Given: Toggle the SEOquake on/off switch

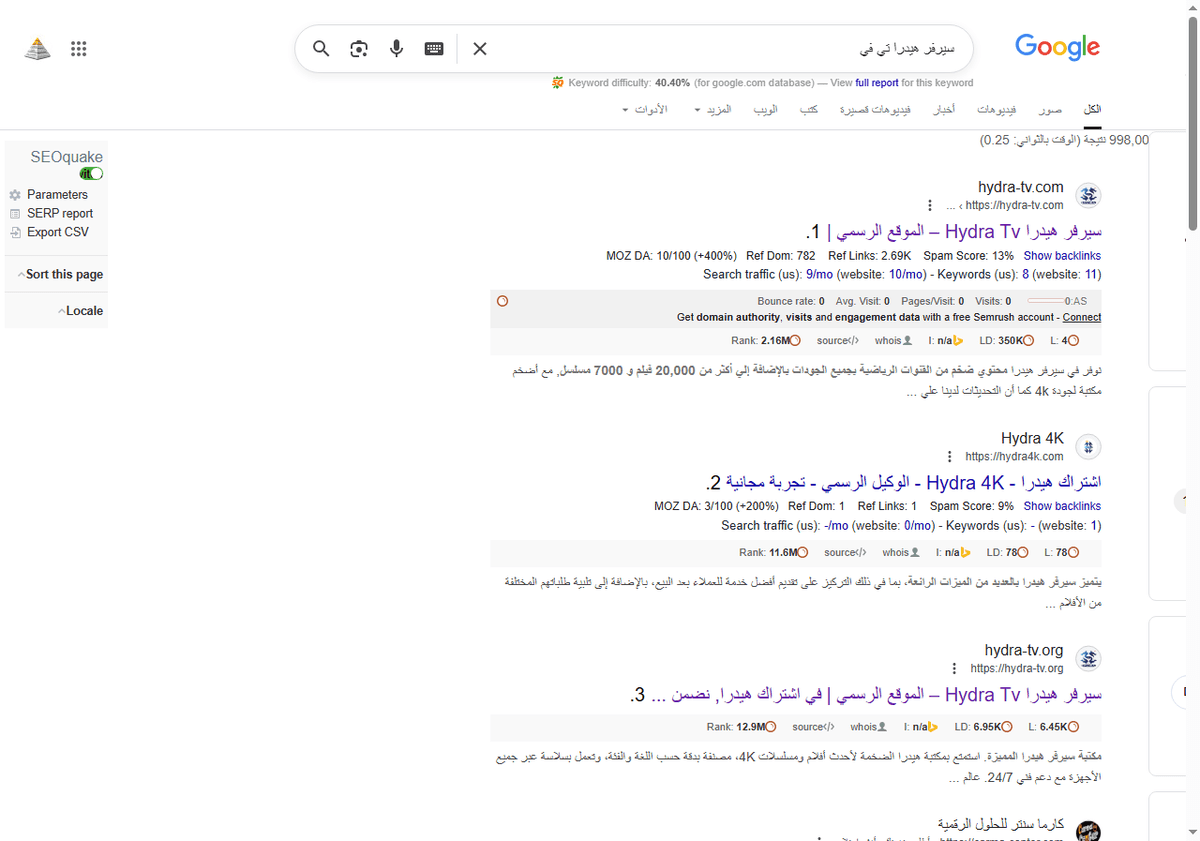Looking at the screenshot, I should 90,173.
